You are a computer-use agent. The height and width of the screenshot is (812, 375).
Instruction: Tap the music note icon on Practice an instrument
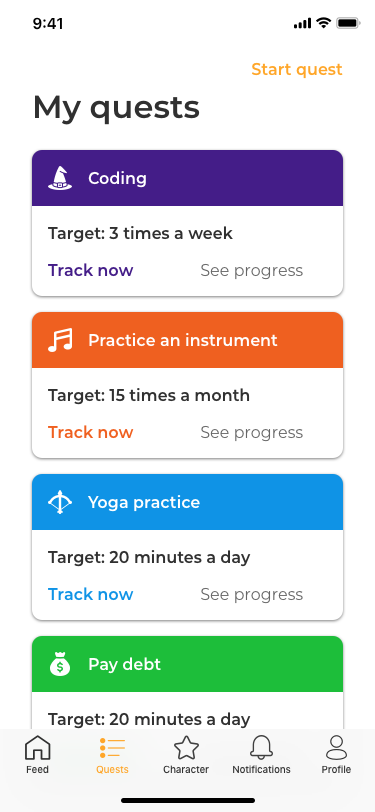(x=60, y=340)
